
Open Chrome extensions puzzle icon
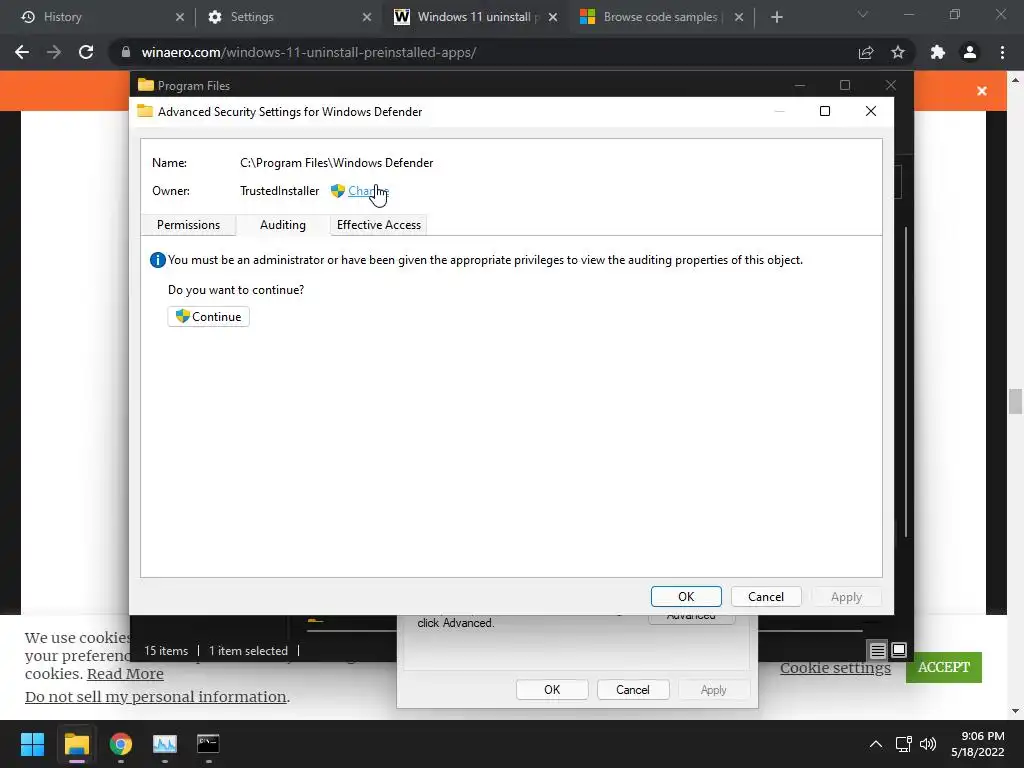tap(938, 52)
